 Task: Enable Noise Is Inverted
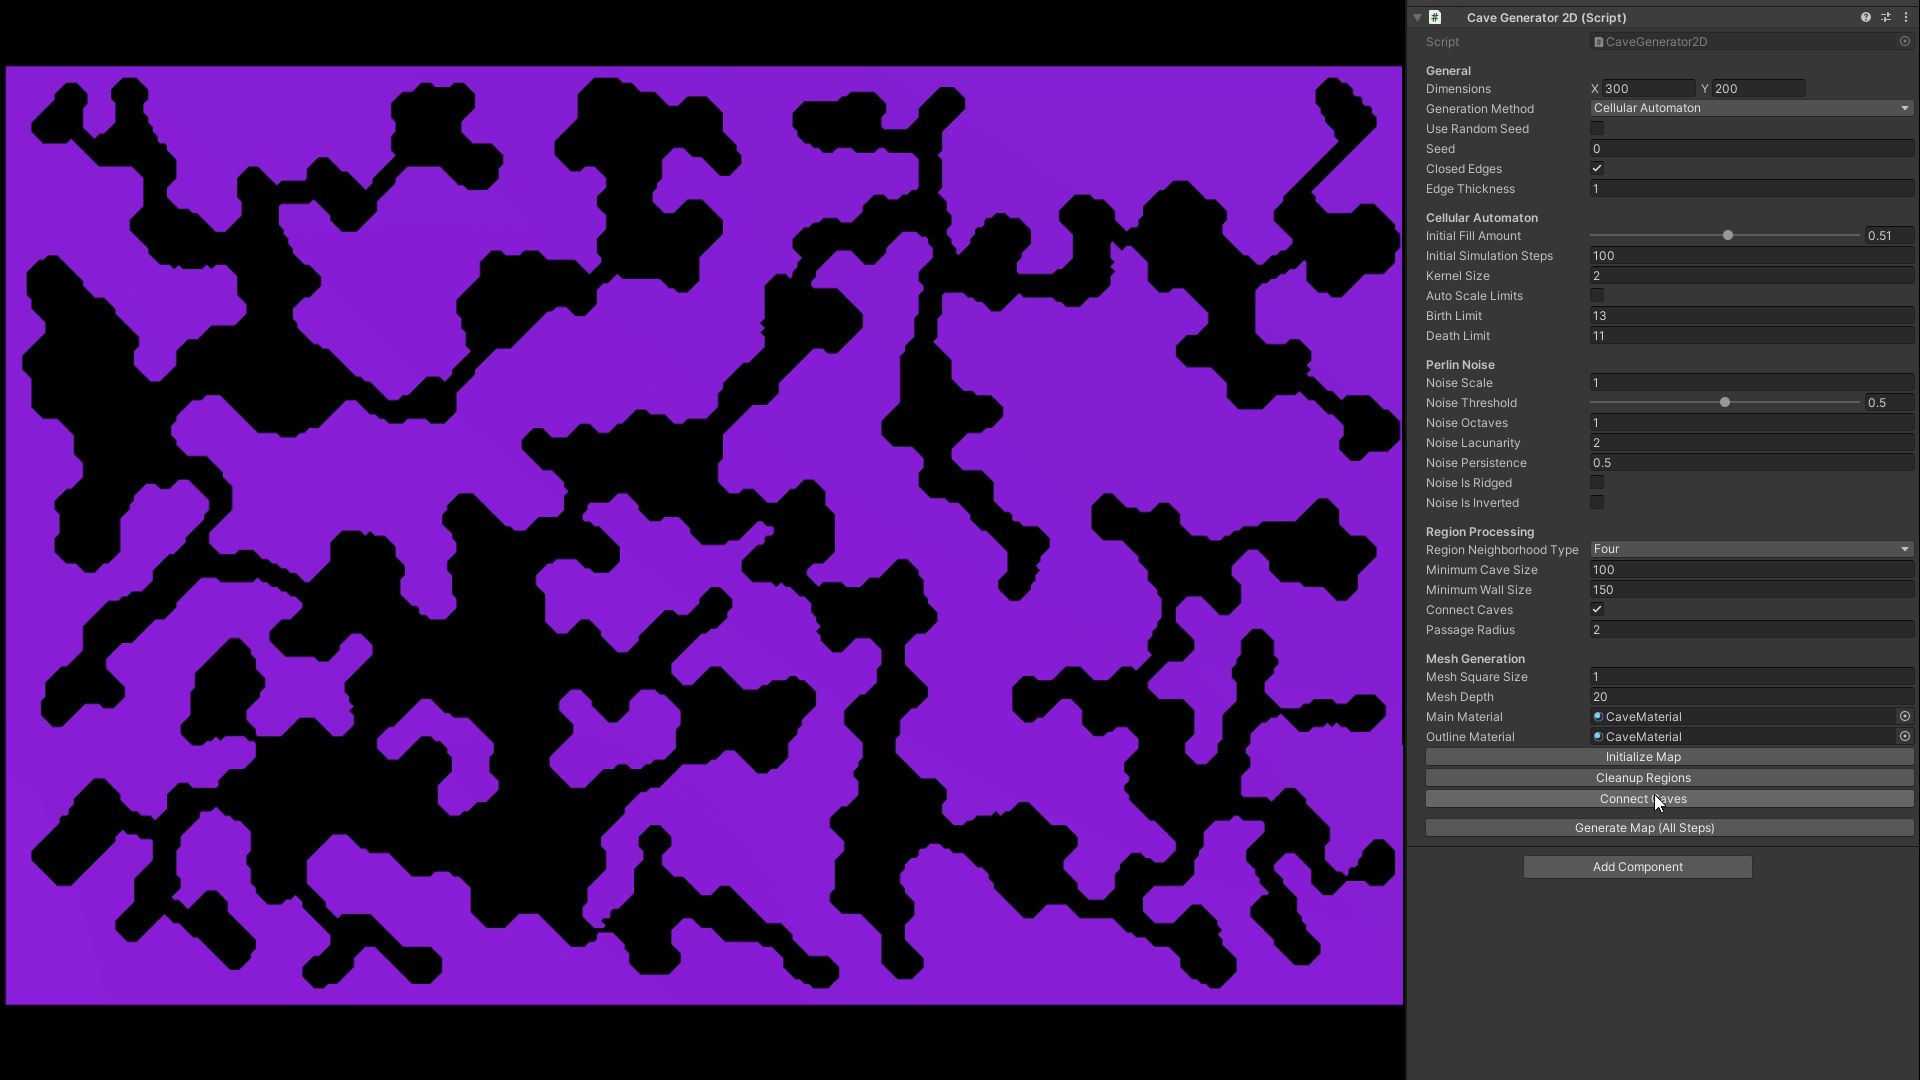1597,502
